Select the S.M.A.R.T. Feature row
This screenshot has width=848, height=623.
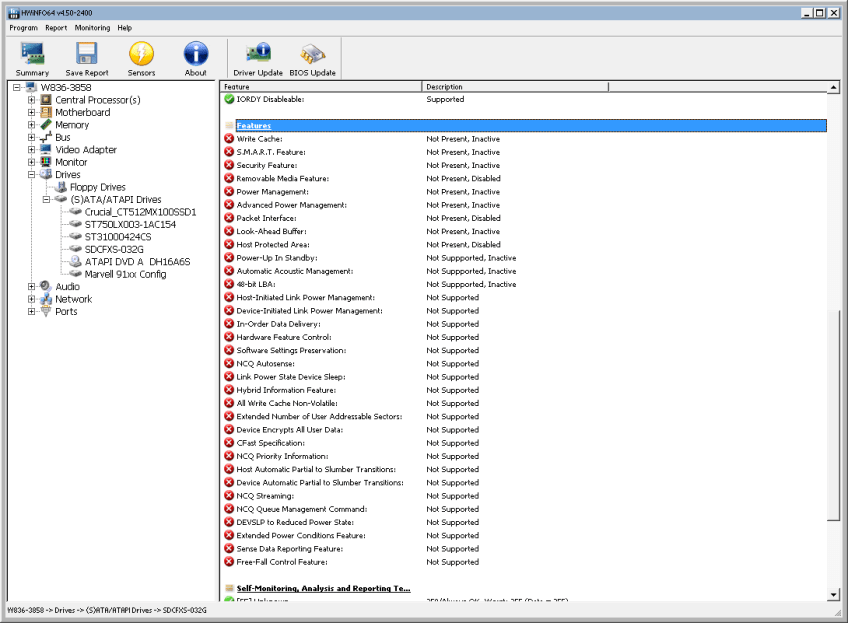(270, 152)
